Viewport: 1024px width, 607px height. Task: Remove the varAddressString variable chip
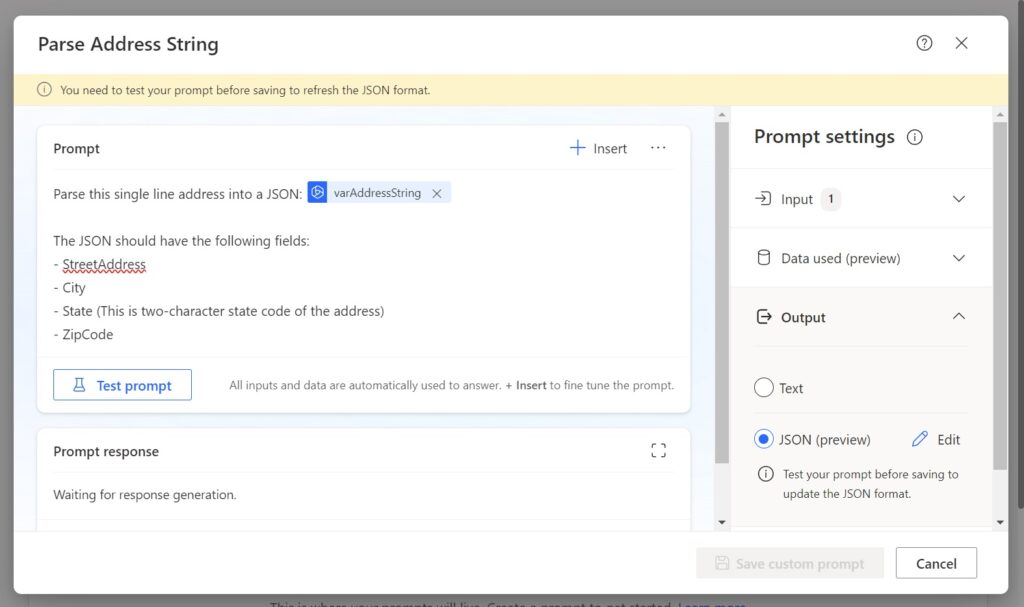click(437, 193)
